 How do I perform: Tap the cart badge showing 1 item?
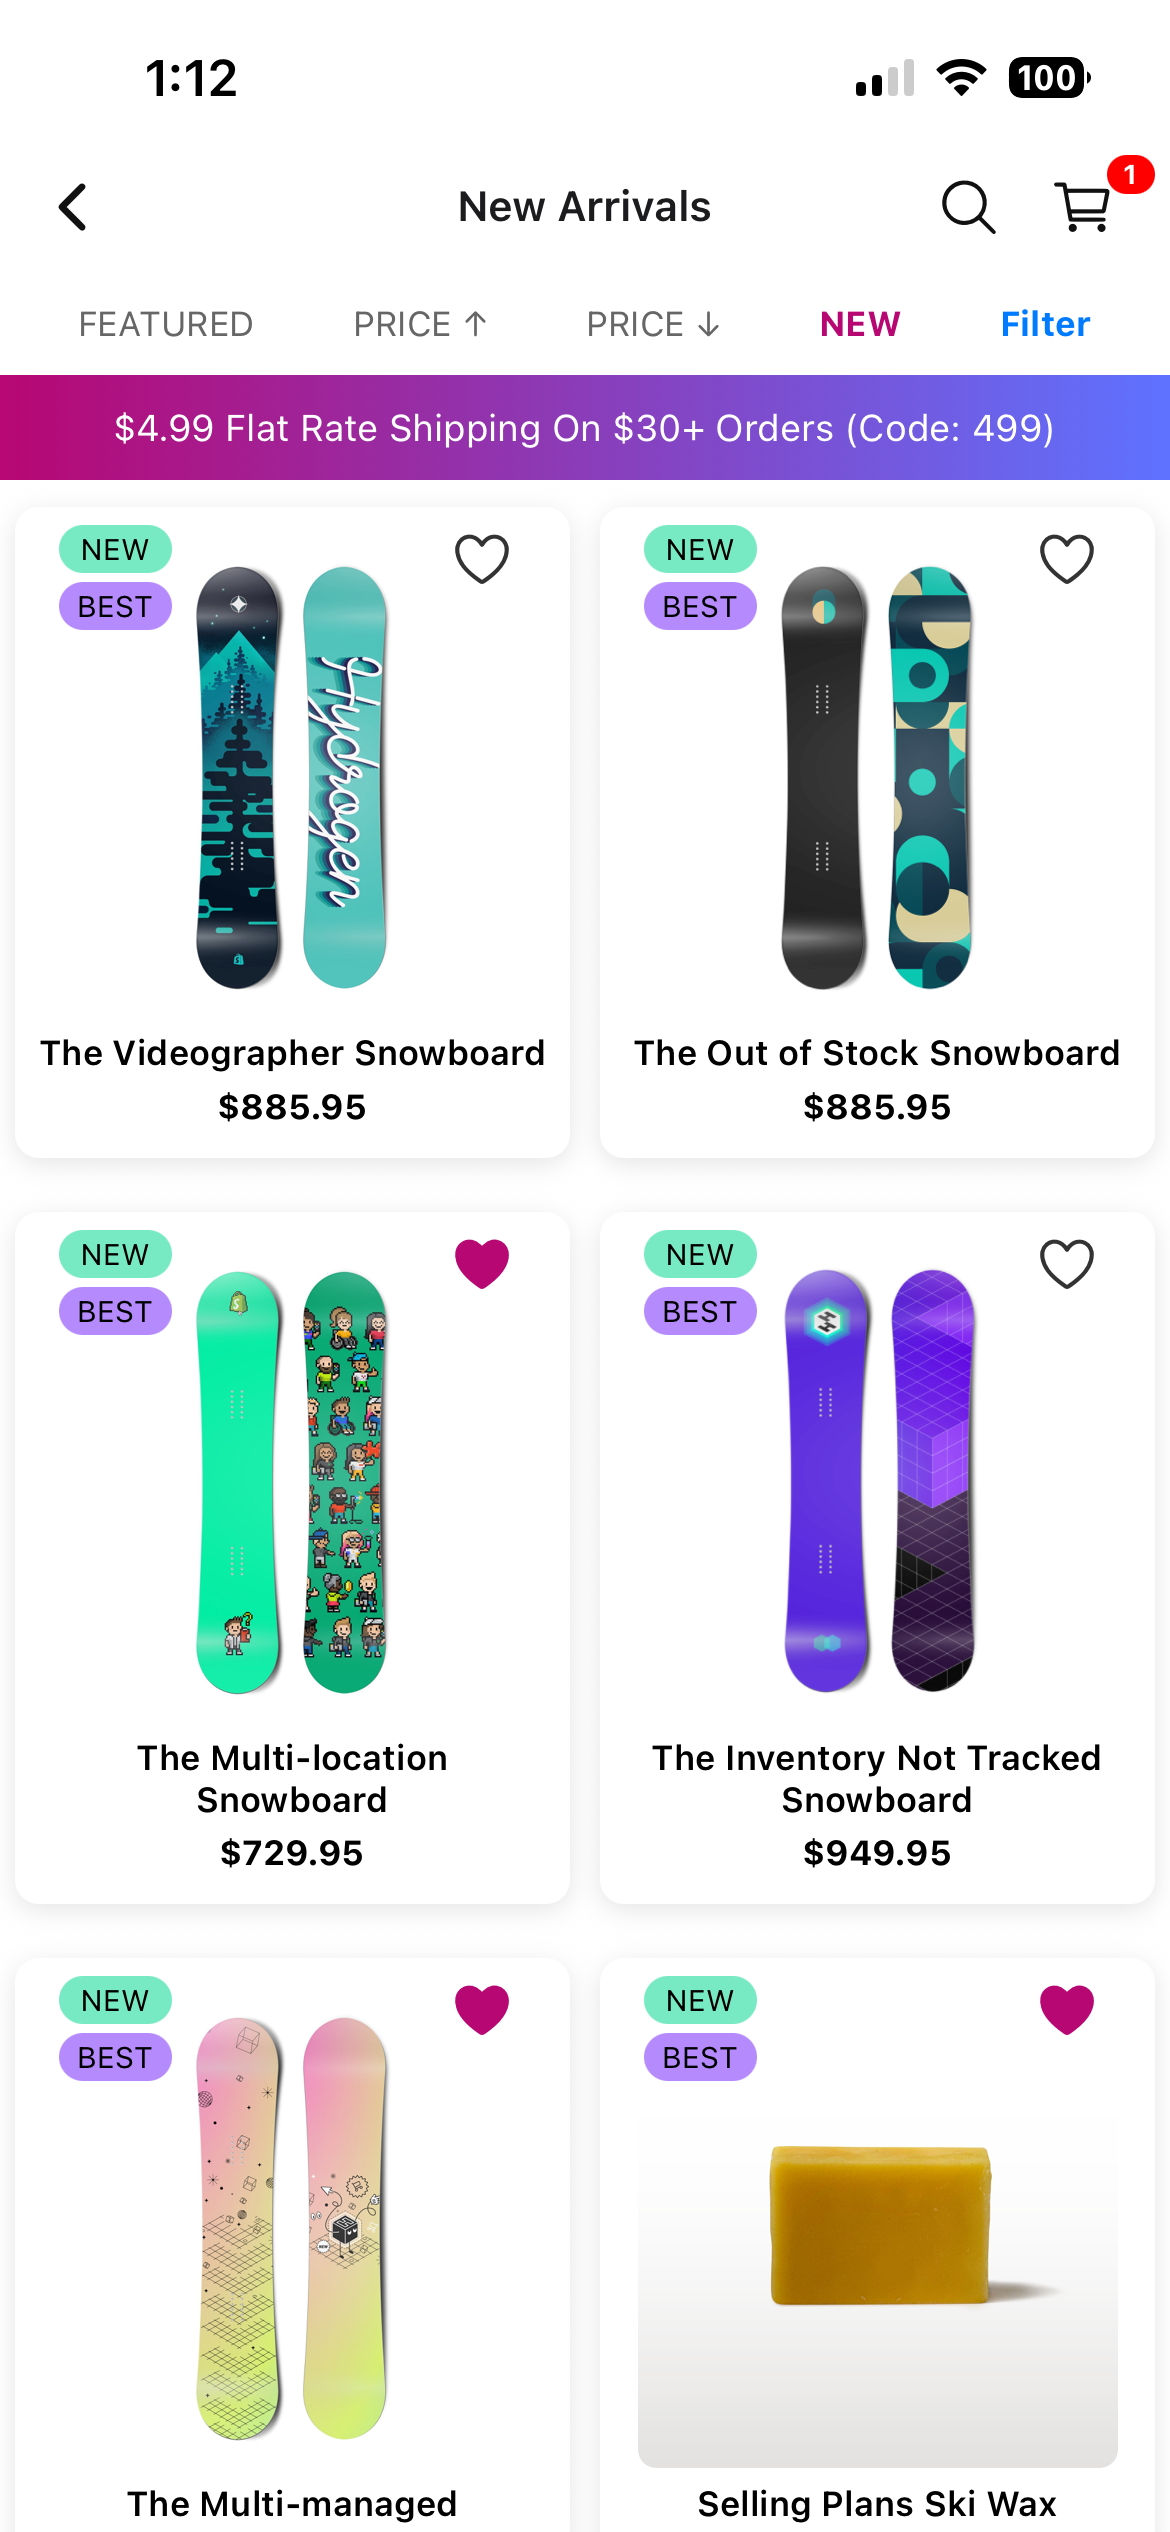pyautogui.click(x=1130, y=175)
